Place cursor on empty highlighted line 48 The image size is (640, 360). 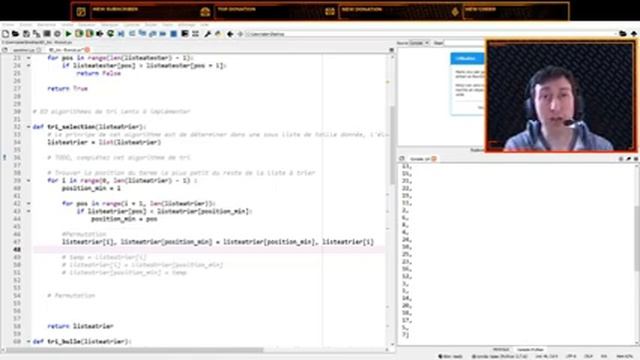tap(208, 249)
